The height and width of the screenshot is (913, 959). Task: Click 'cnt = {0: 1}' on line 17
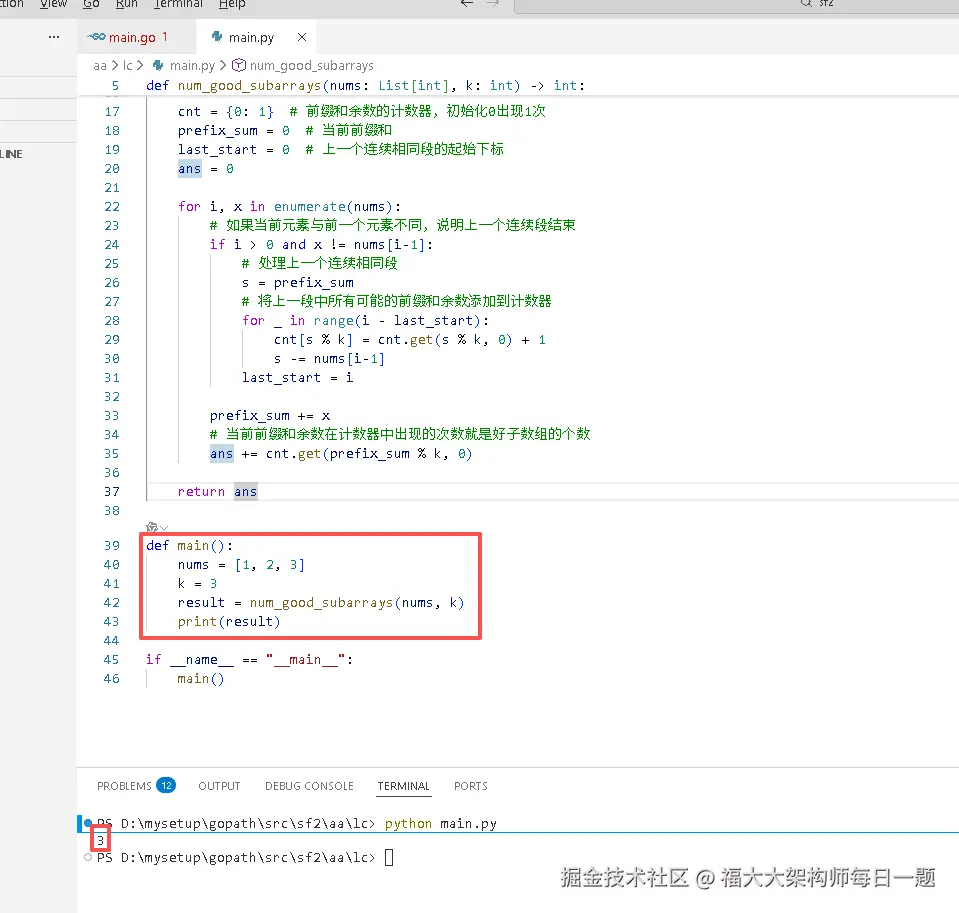click(x=226, y=111)
